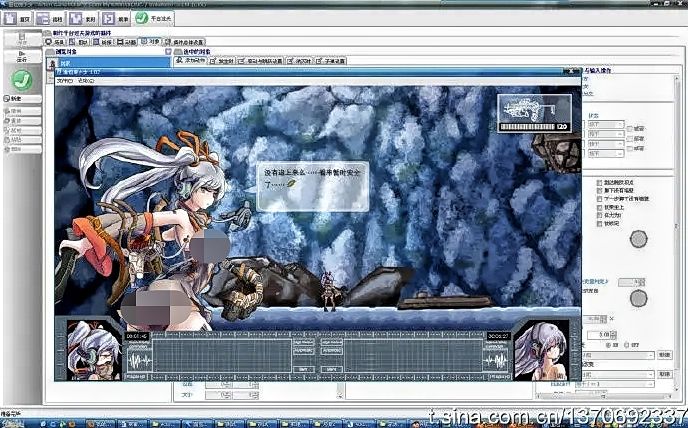Toggle the second checkbox in lower options list
The width and height of the screenshot is (688, 428).
point(599,191)
